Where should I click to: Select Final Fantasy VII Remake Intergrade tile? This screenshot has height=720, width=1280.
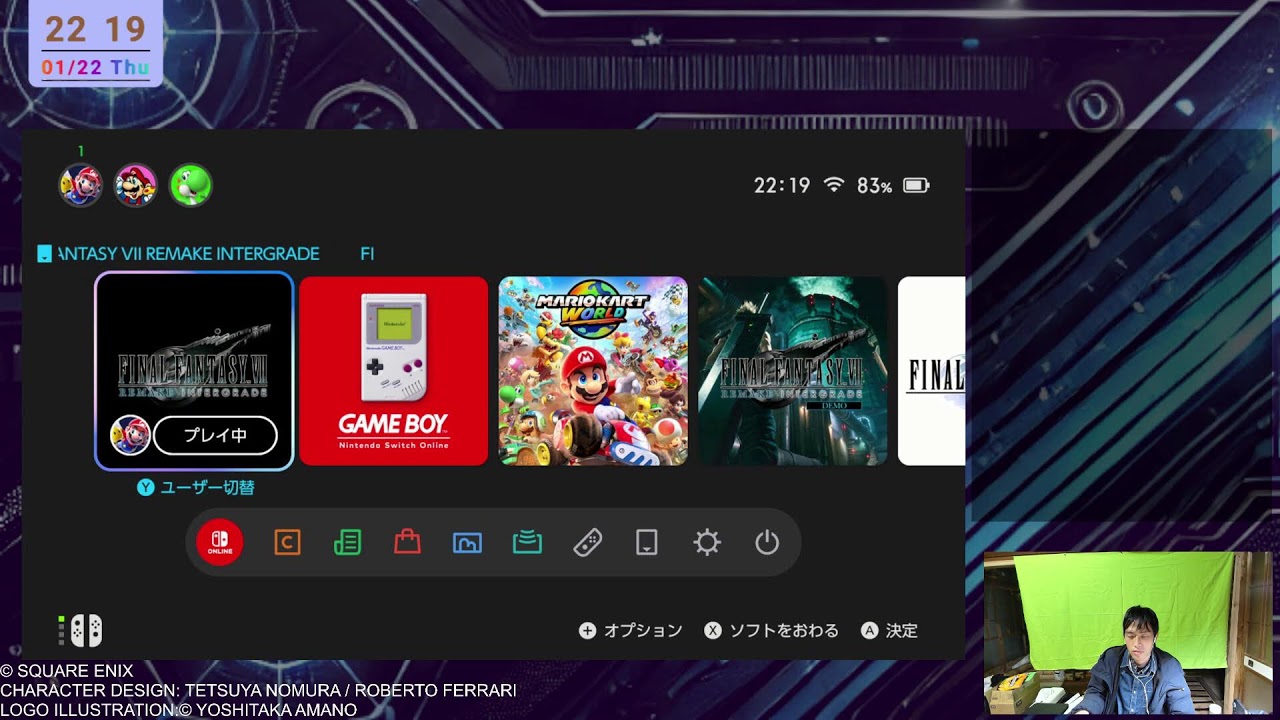coord(194,371)
